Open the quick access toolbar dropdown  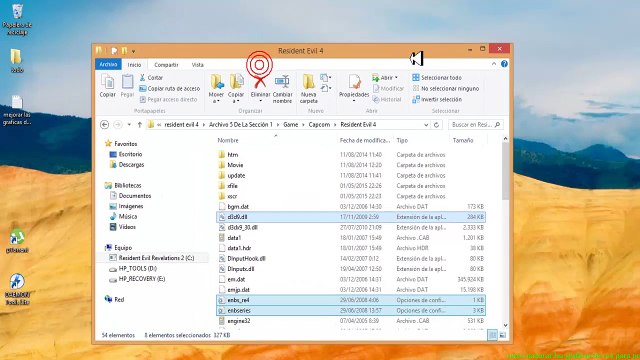[133, 51]
